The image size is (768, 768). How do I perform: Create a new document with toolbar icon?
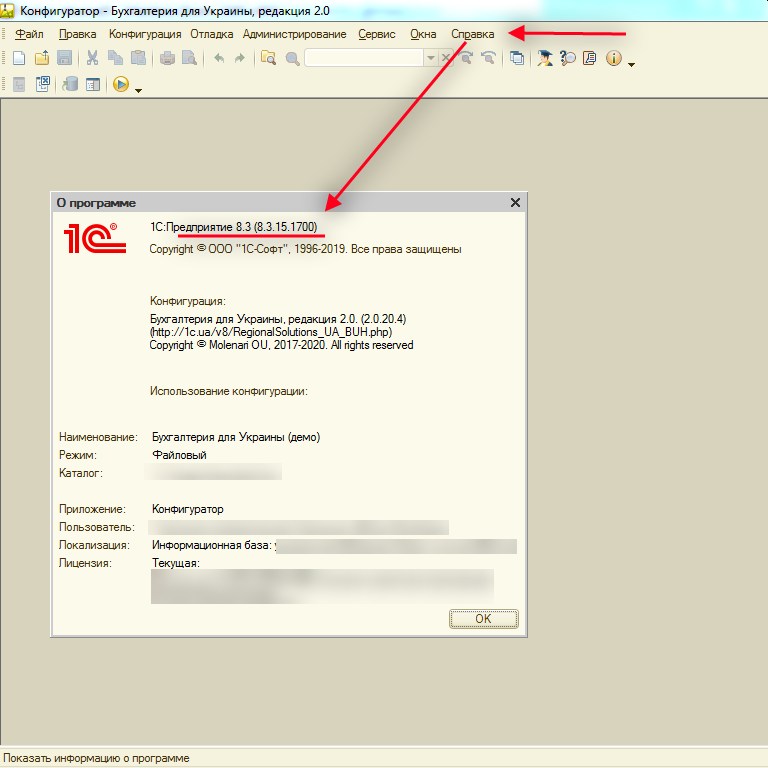click(x=19, y=58)
